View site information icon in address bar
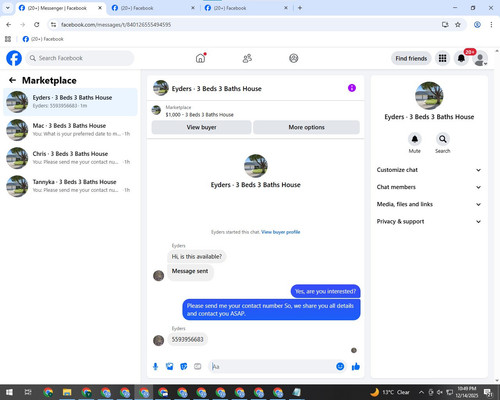The height and width of the screenshot is (400, 500). click(x=53, y=25)
